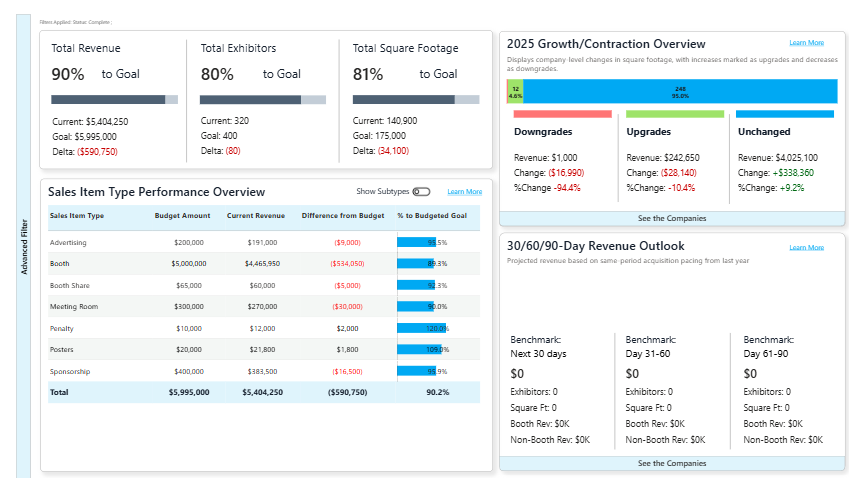866x490 pixels.
Task: Open Learn More in Growth/Contraction Overview
Action: pyautogui.click(x=806, y=43)
